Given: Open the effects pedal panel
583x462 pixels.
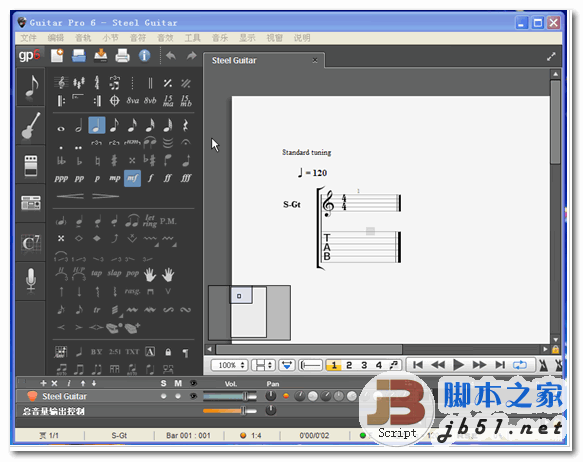Looking at the screenshot, I should (x=31, y=165).
